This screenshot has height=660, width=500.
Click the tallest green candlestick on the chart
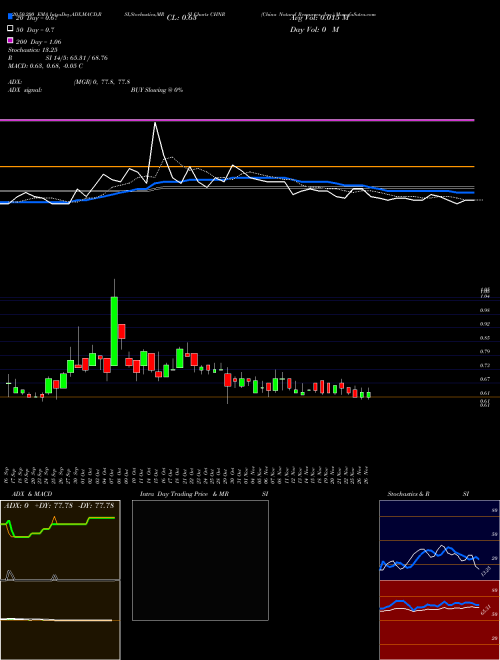pyautogui.click(x=114, y=331)
